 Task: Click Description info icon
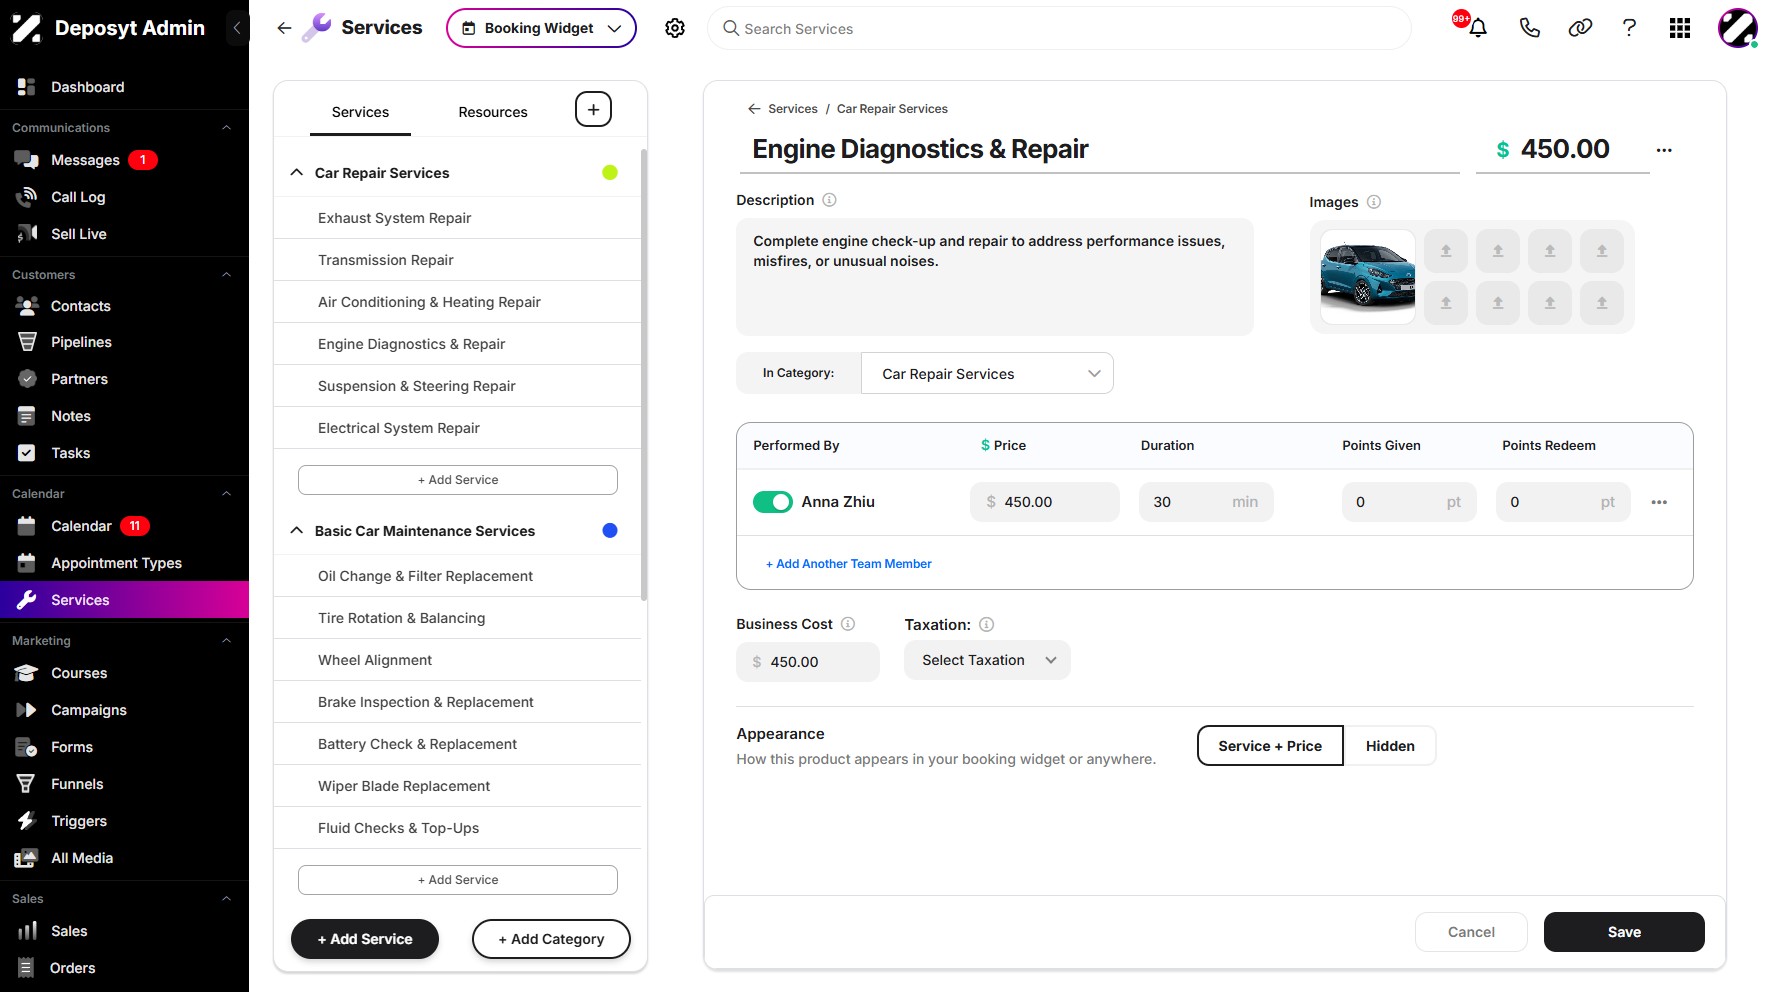click(829, 200)
